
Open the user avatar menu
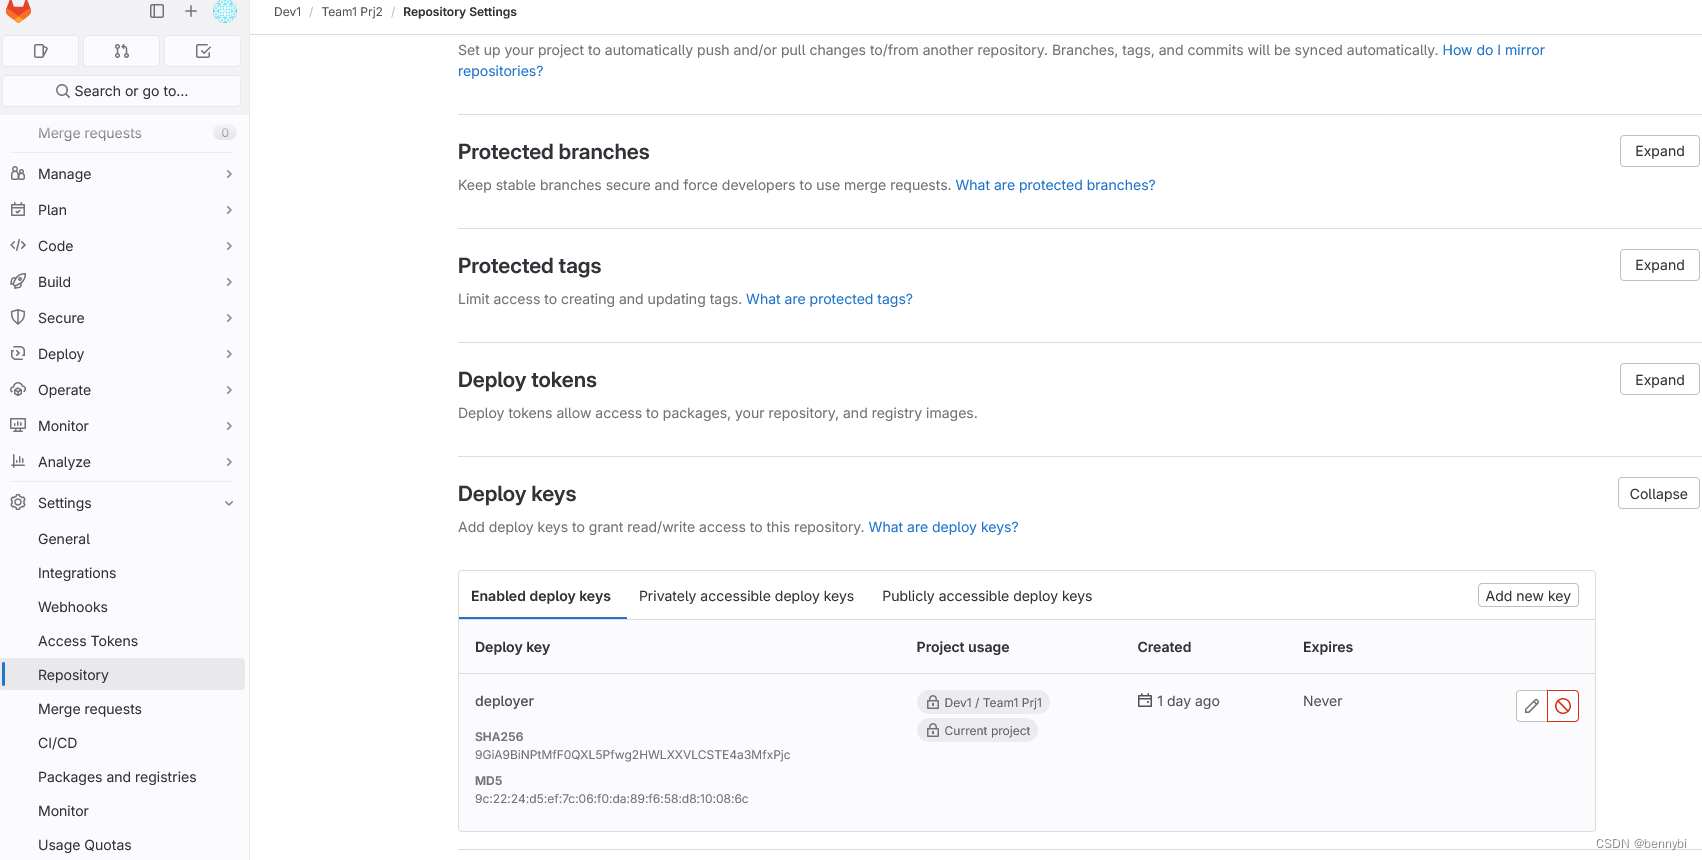click(x=225, y=11)
